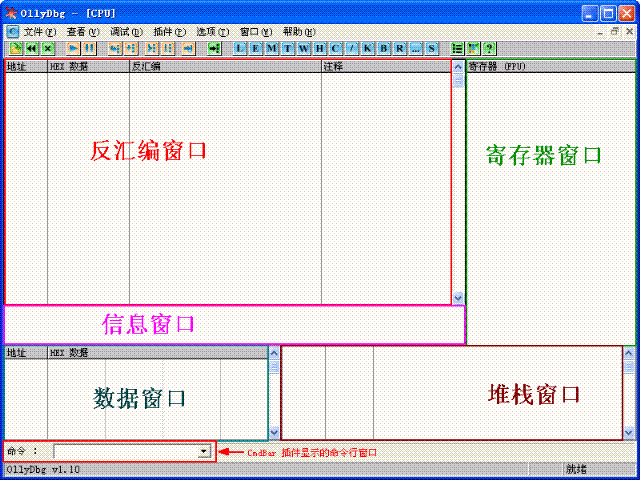Click the Trace into toolbar icon
Image resolution: width=640 pixels, height=480 pixels.
[151, 49]
